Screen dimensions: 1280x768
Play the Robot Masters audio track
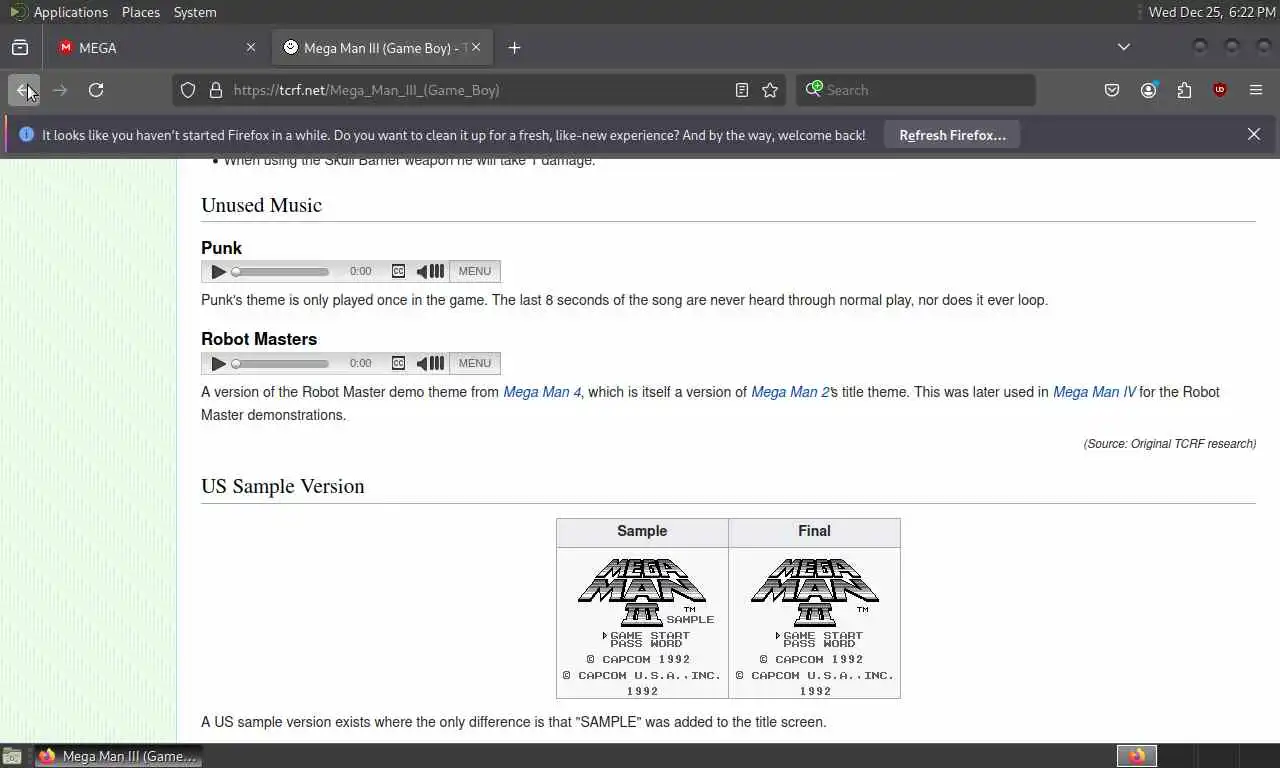[x=219, y=363]
